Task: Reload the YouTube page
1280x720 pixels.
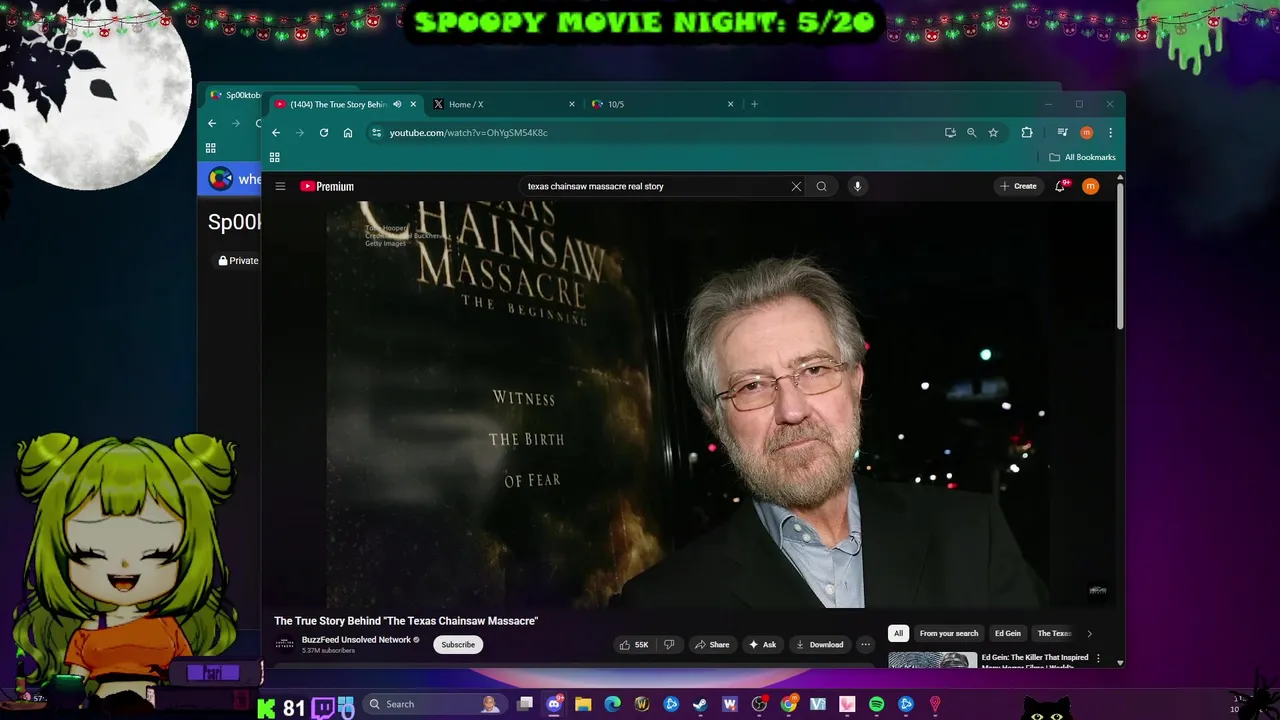Action: pos(324,132)
